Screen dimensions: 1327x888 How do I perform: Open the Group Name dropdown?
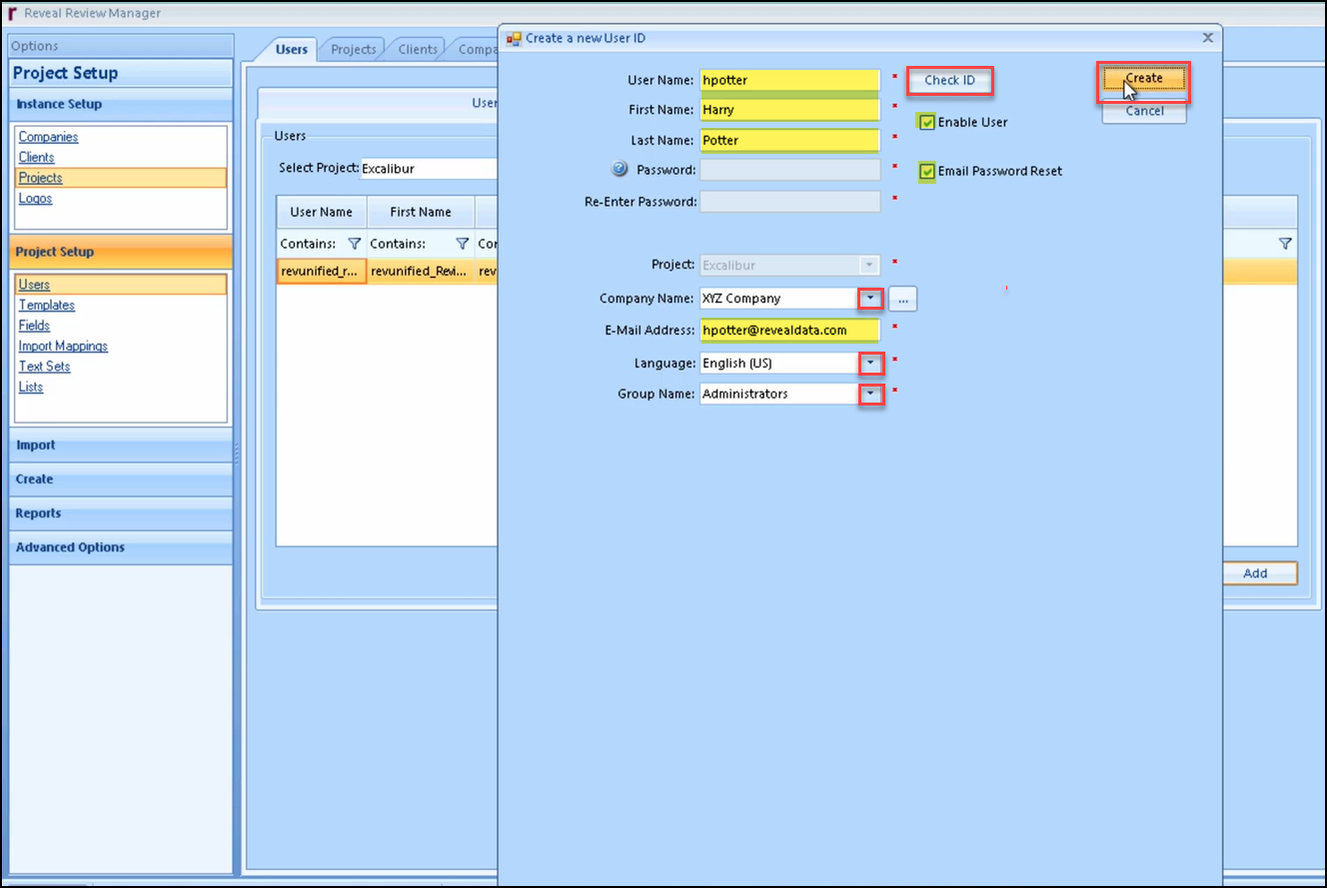[870, 394]
